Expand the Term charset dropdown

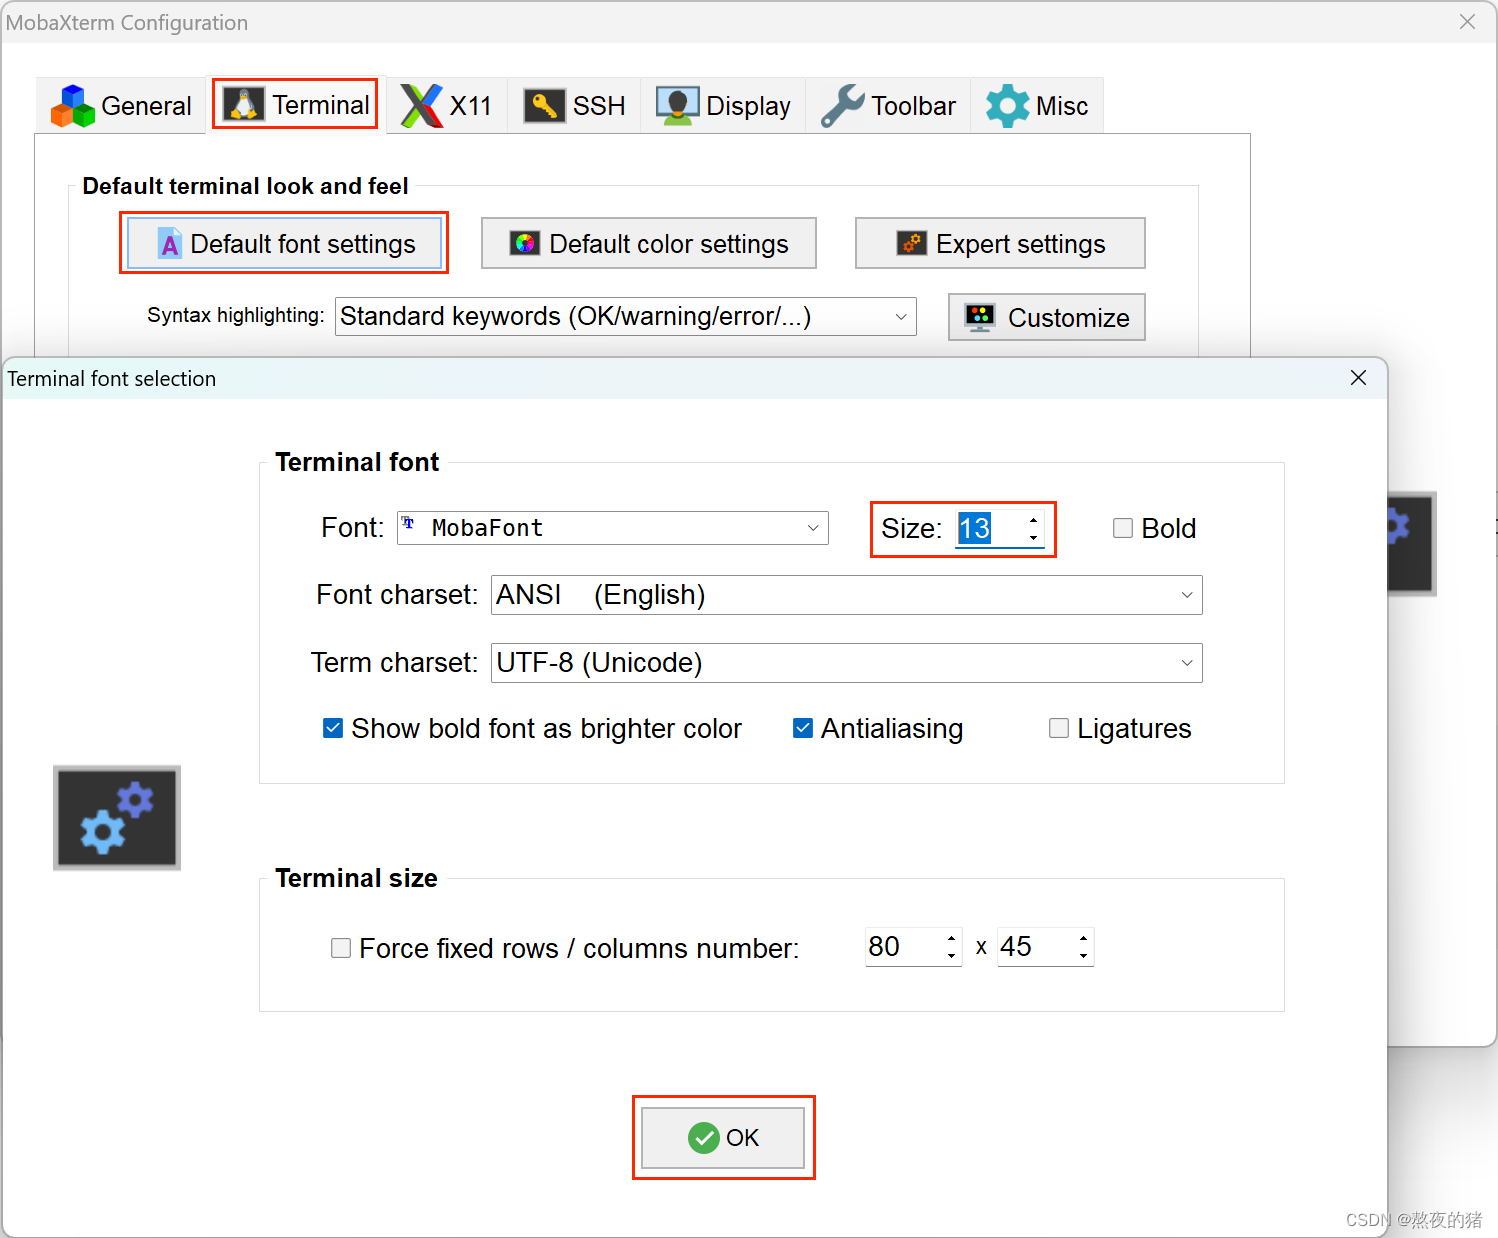[x=847, y=663]
